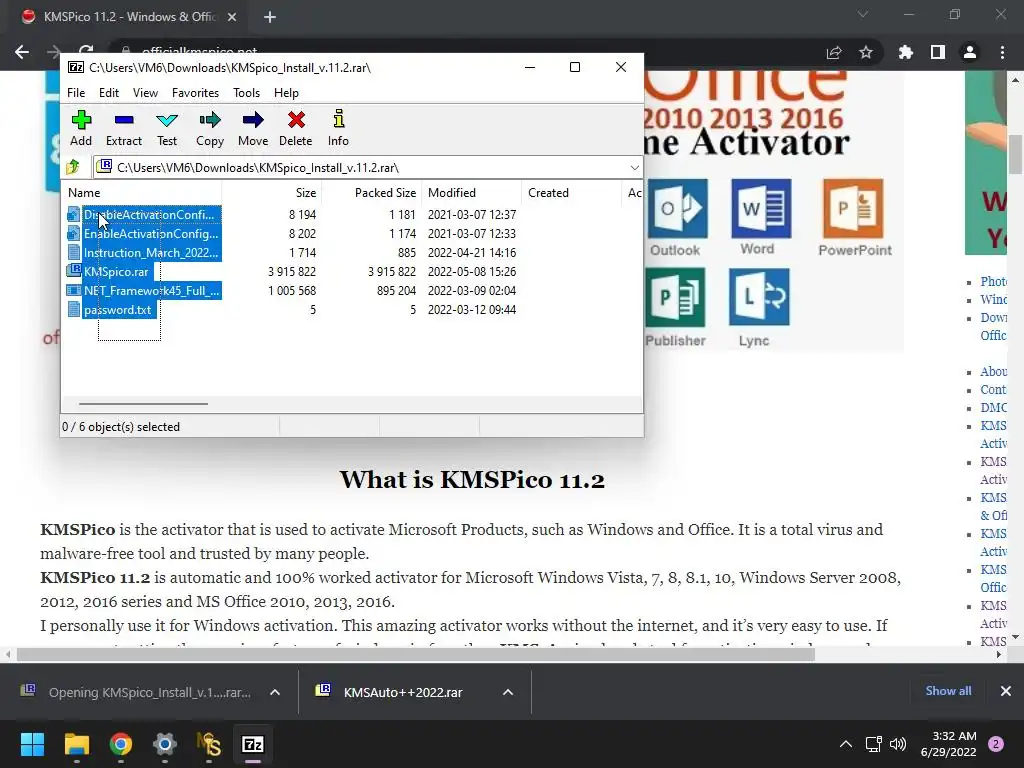Viewport: 1024px width, 768px height.
Task: Open Settings gear from the taskbar
Action: [x=165, y=744]
